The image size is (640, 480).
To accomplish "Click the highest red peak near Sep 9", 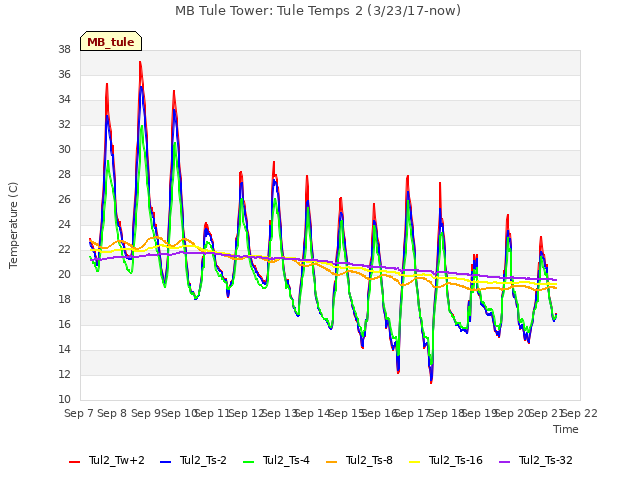I will click(x=140, y=62).
